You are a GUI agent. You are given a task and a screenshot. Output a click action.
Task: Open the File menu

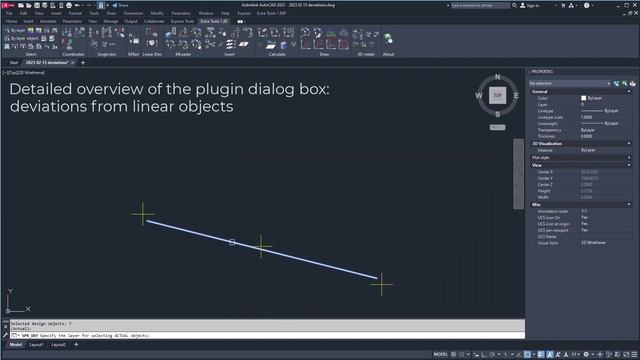pos(9,13)
